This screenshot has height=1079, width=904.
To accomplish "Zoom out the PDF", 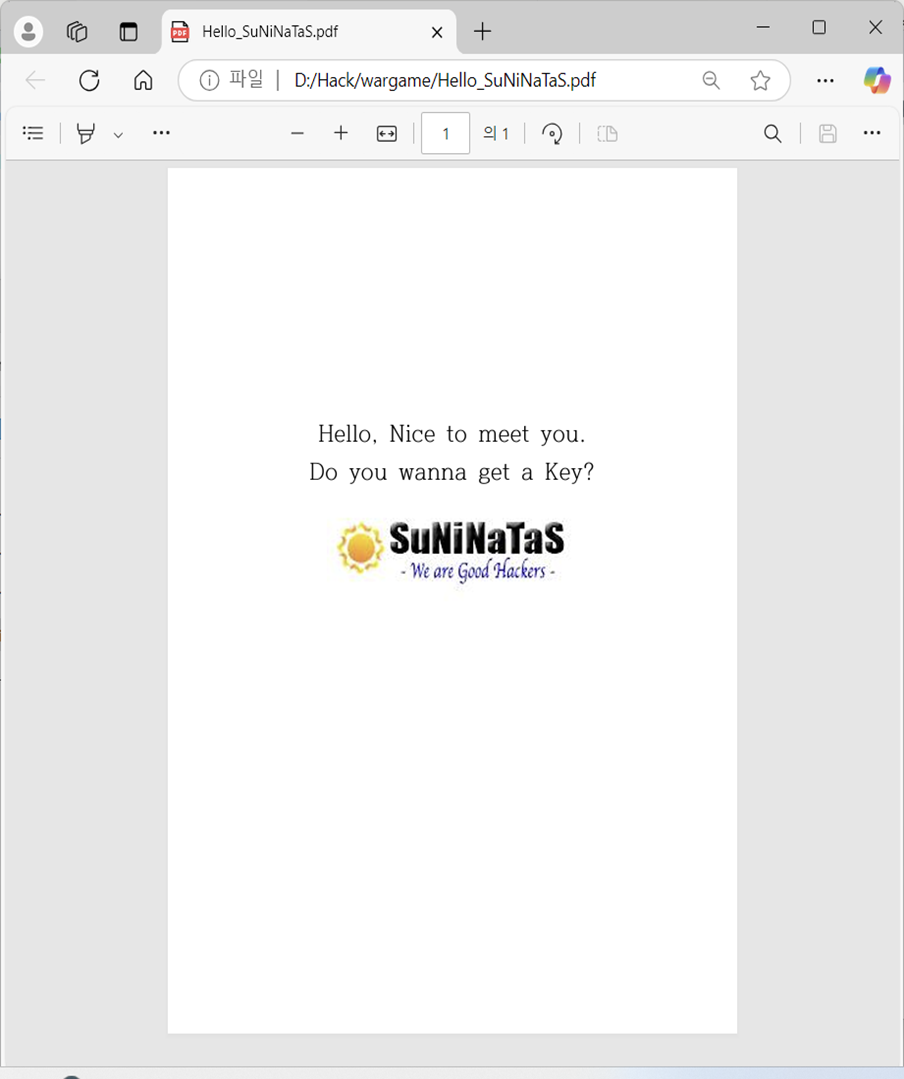I will click(x=297, y=133).
